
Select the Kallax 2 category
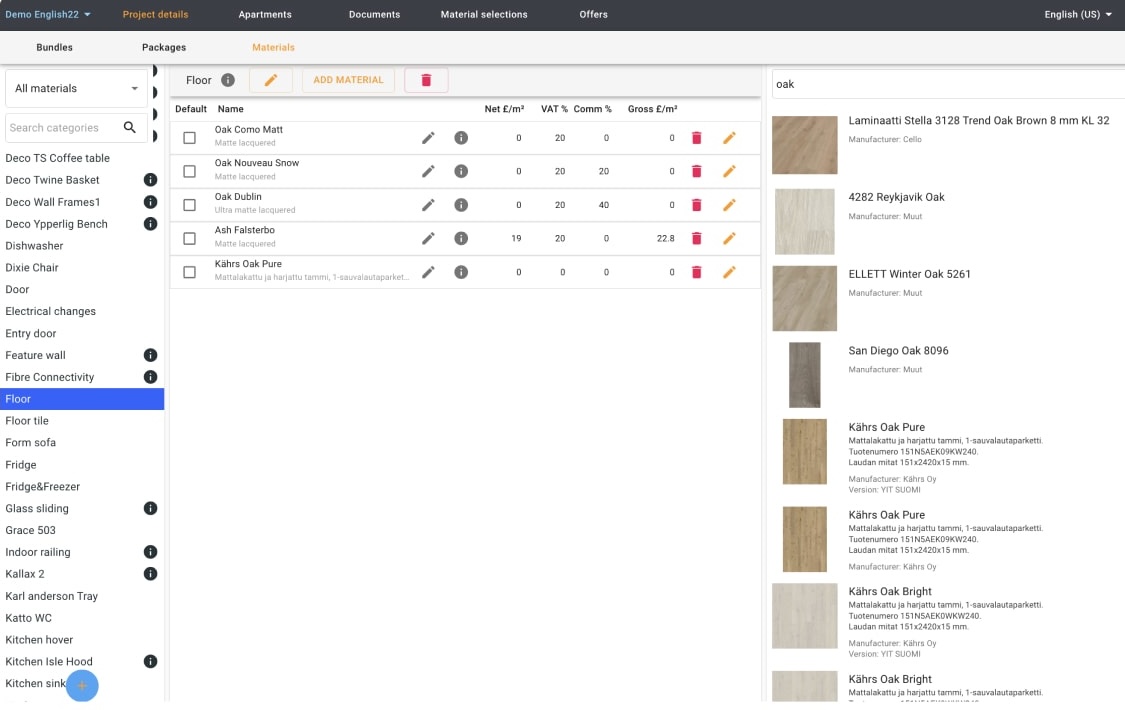82,574
